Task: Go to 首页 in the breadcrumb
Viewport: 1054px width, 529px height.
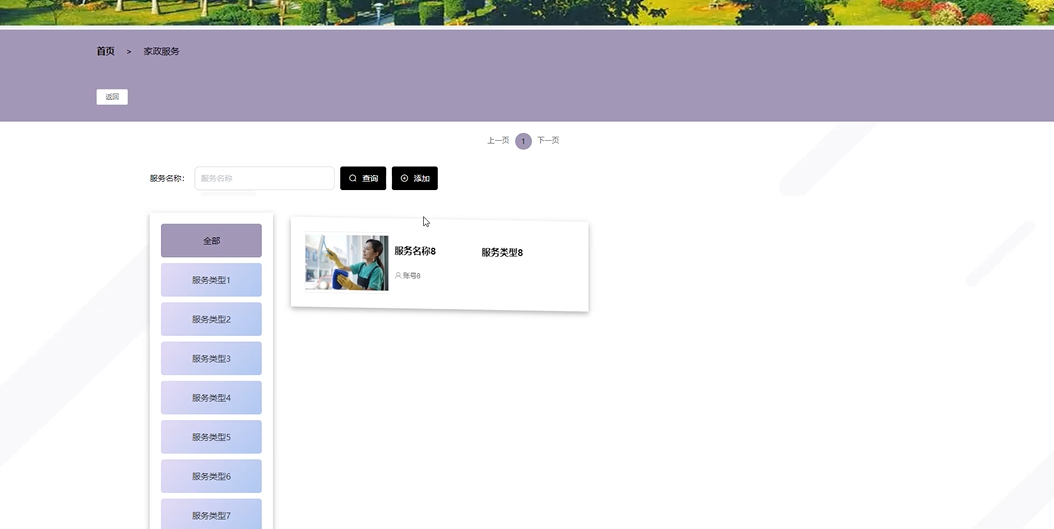Action: [x=106, y=51]
